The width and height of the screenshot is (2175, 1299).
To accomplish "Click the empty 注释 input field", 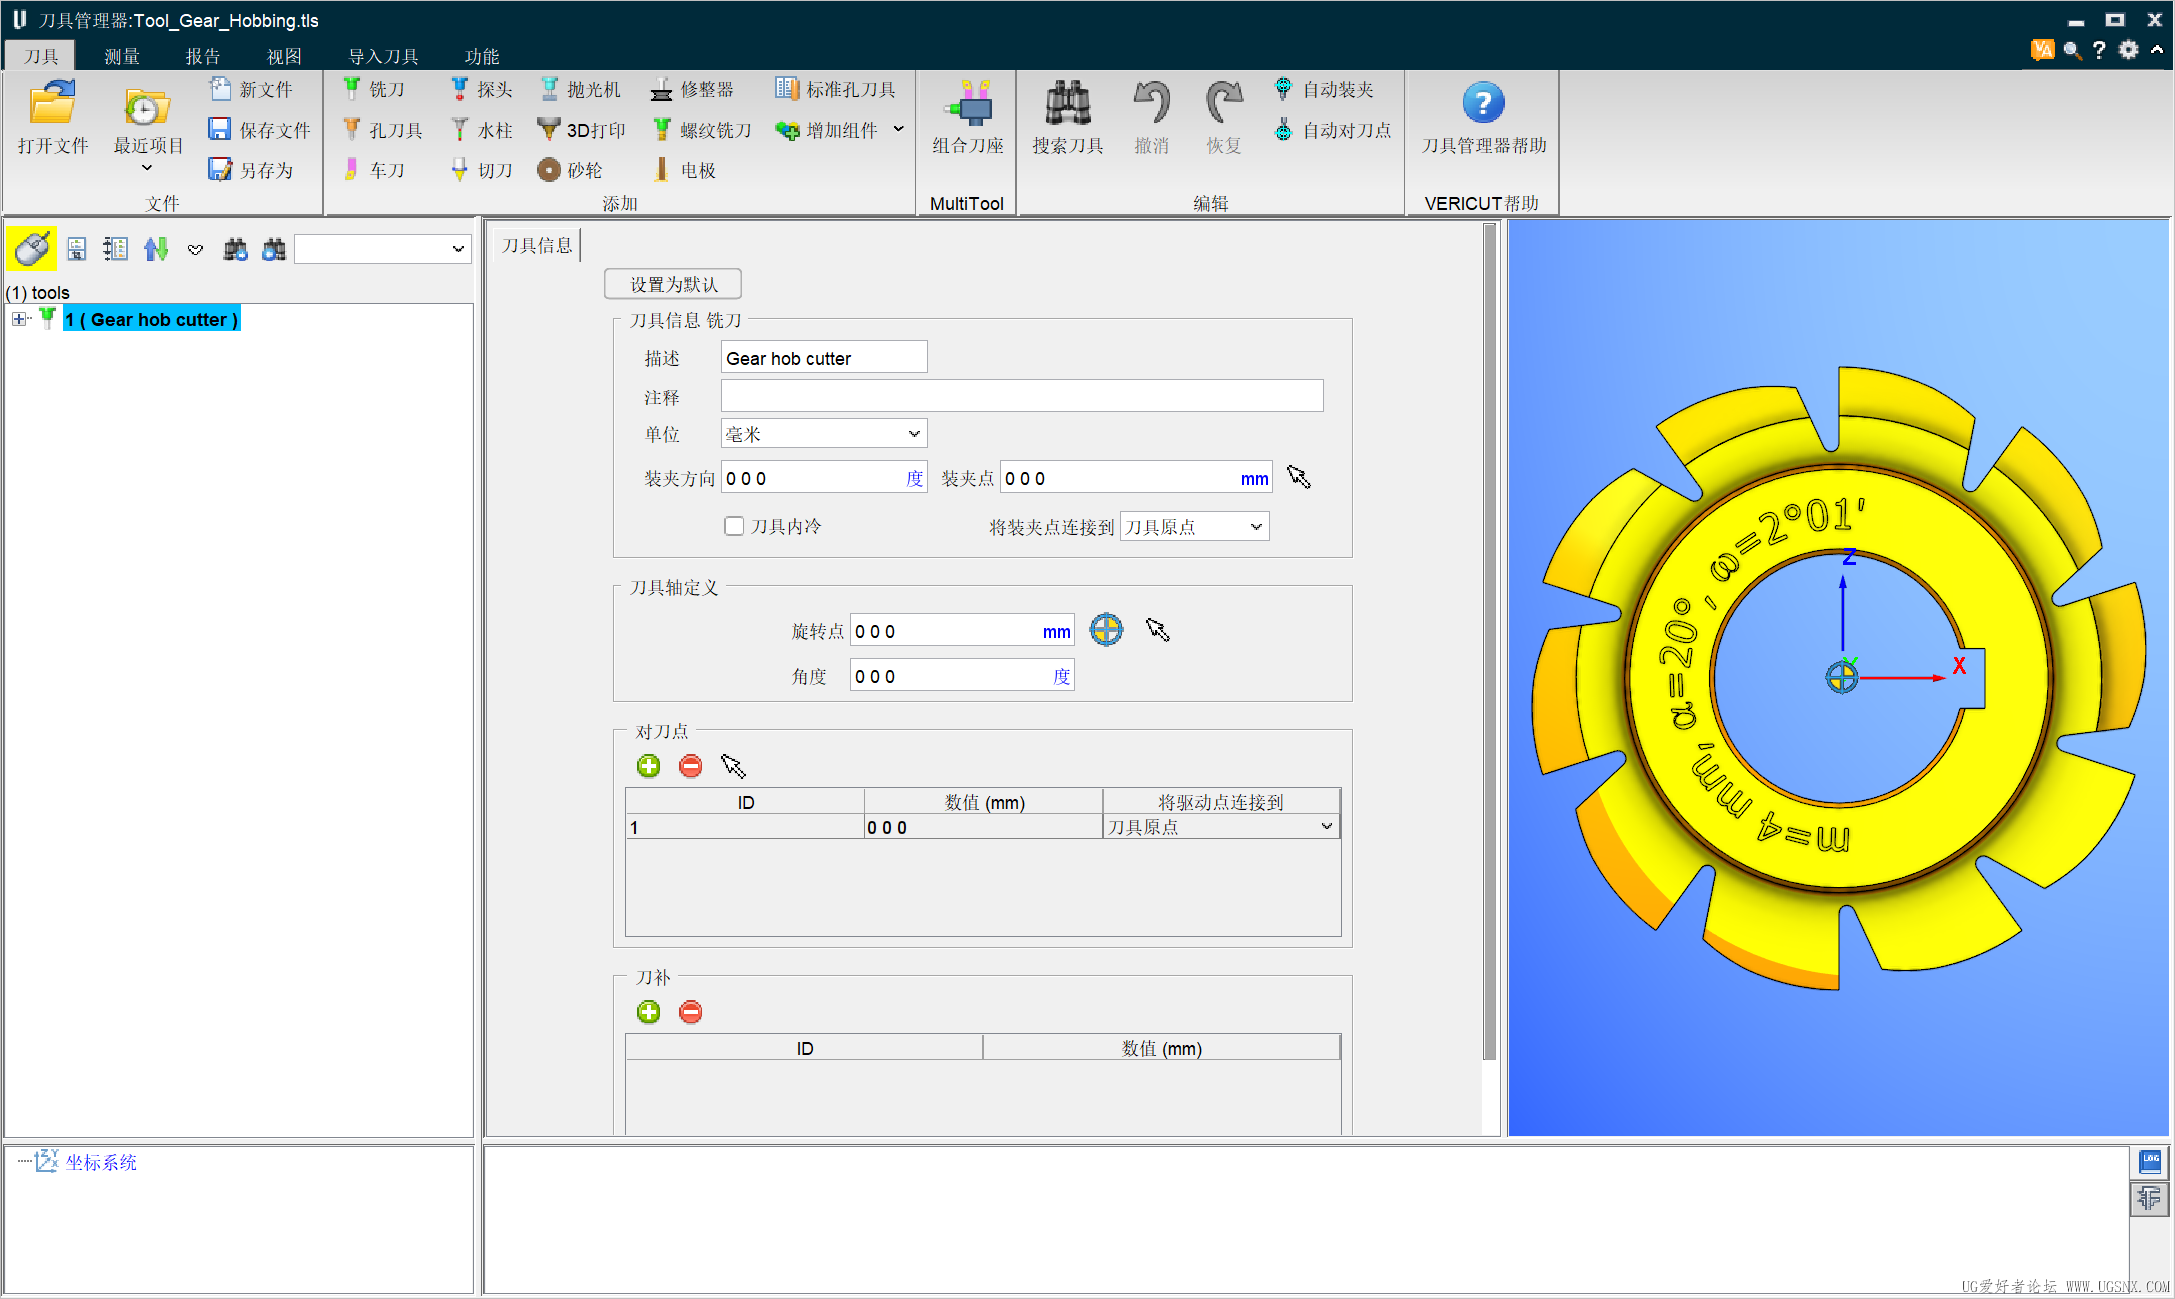I will [x=1022, y=396].
